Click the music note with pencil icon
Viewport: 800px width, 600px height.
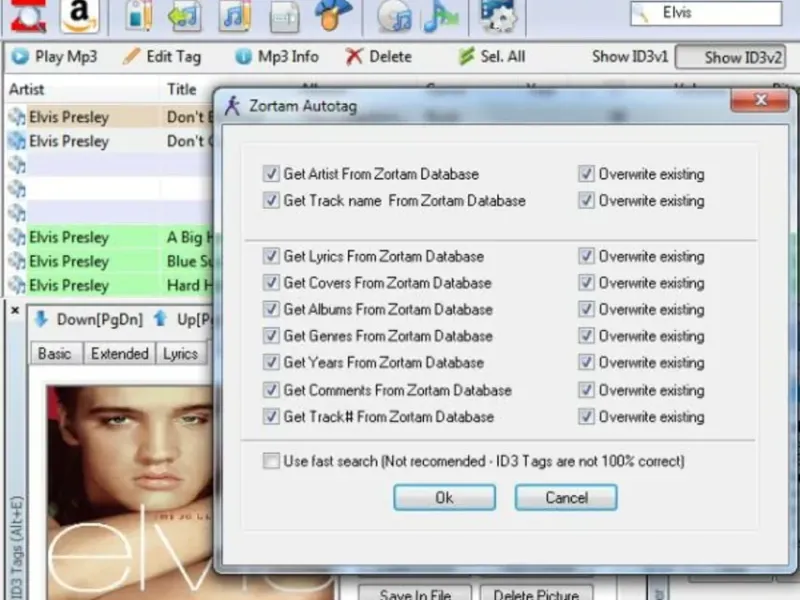(235, 16)
